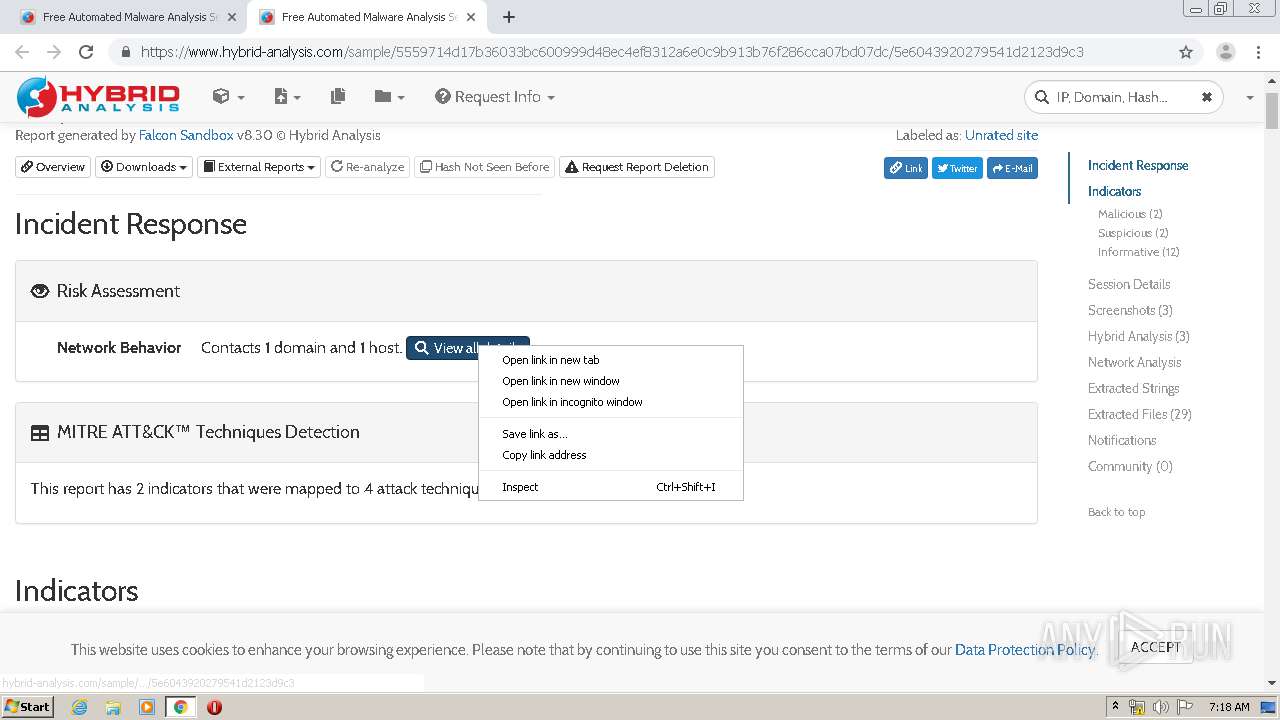Share the report via the Twitter button
The image size is (1280, 720).
pyautogui.click(x=957, y=168)
